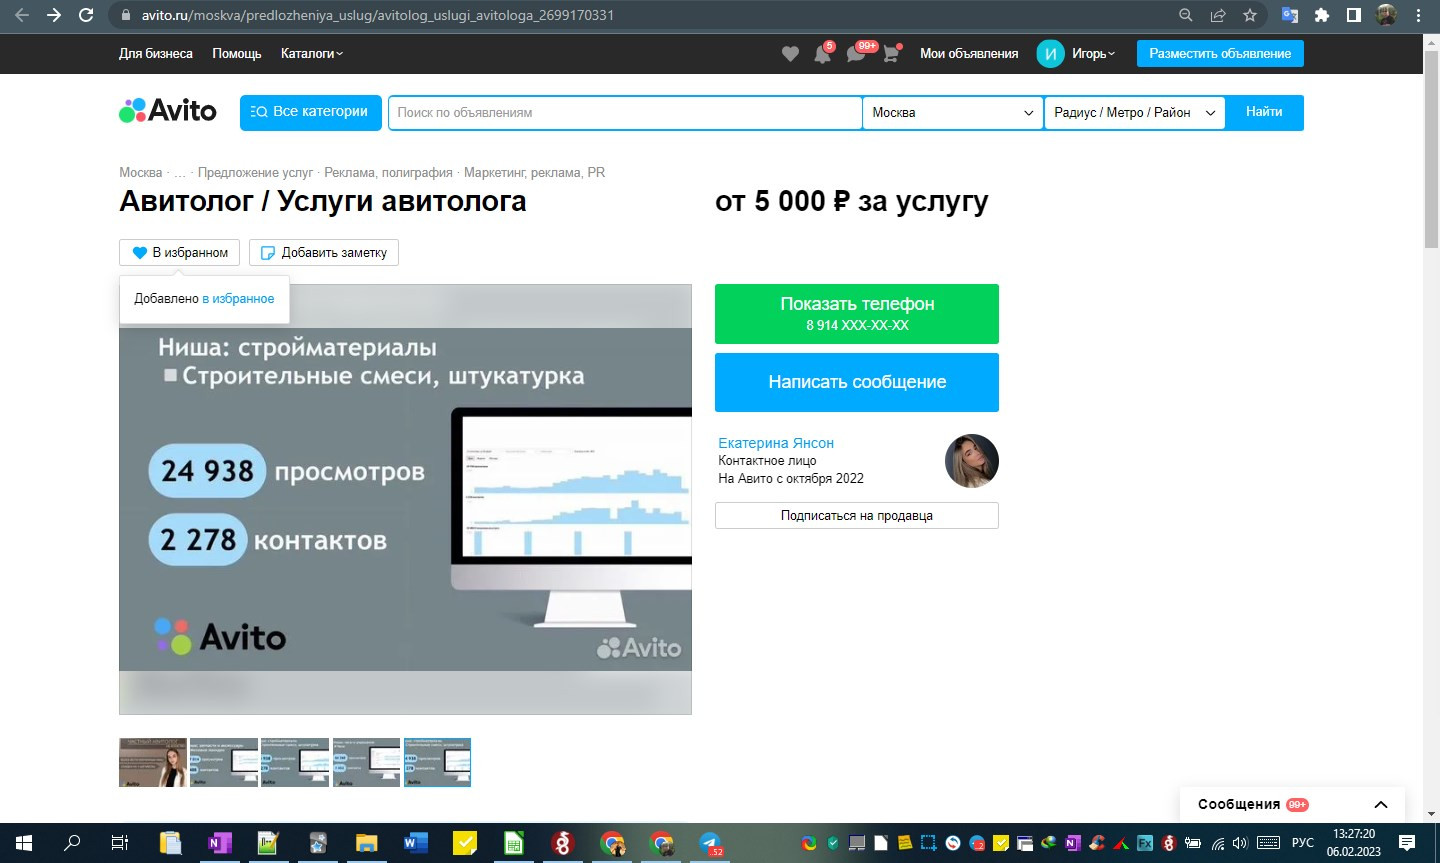The width and height of the screenshot is (1440, 863).
Task: Go to the Avito home logo
Action: 168,111
